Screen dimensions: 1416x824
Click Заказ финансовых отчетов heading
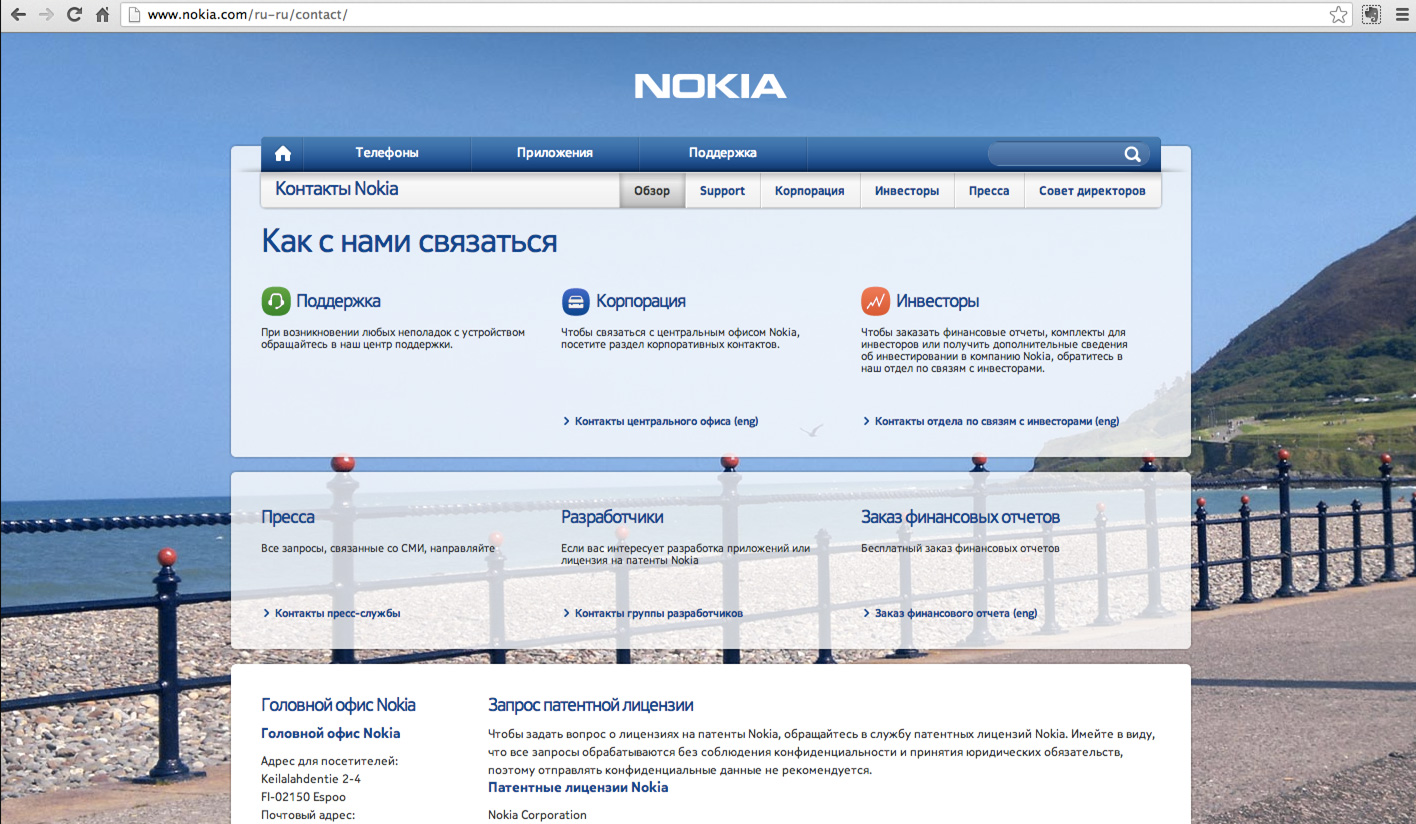961,517
